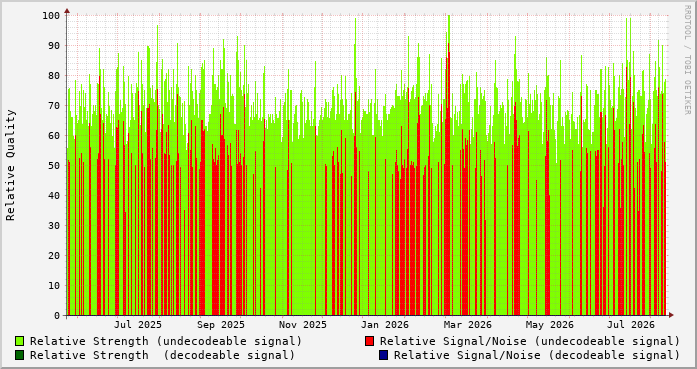Click the dark green decodeable strength legend swatch

point(20,355)
